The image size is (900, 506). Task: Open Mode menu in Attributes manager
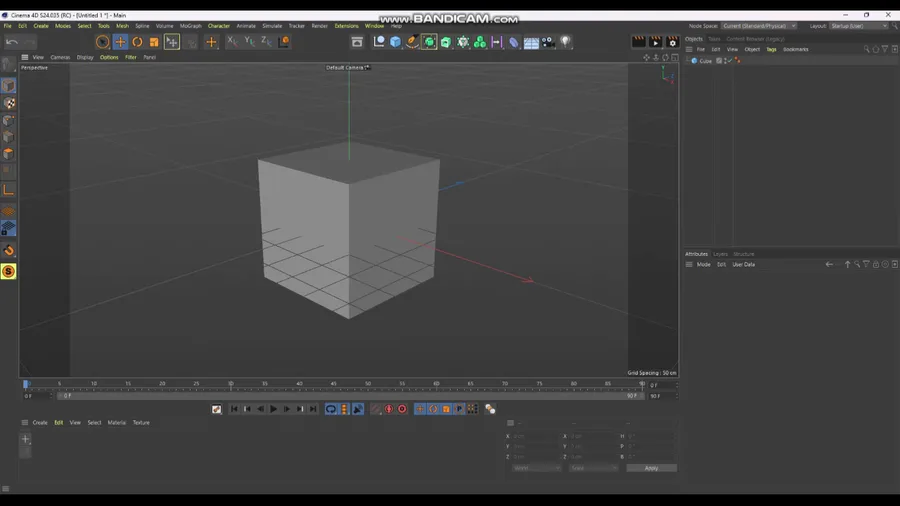pos(703,264)
